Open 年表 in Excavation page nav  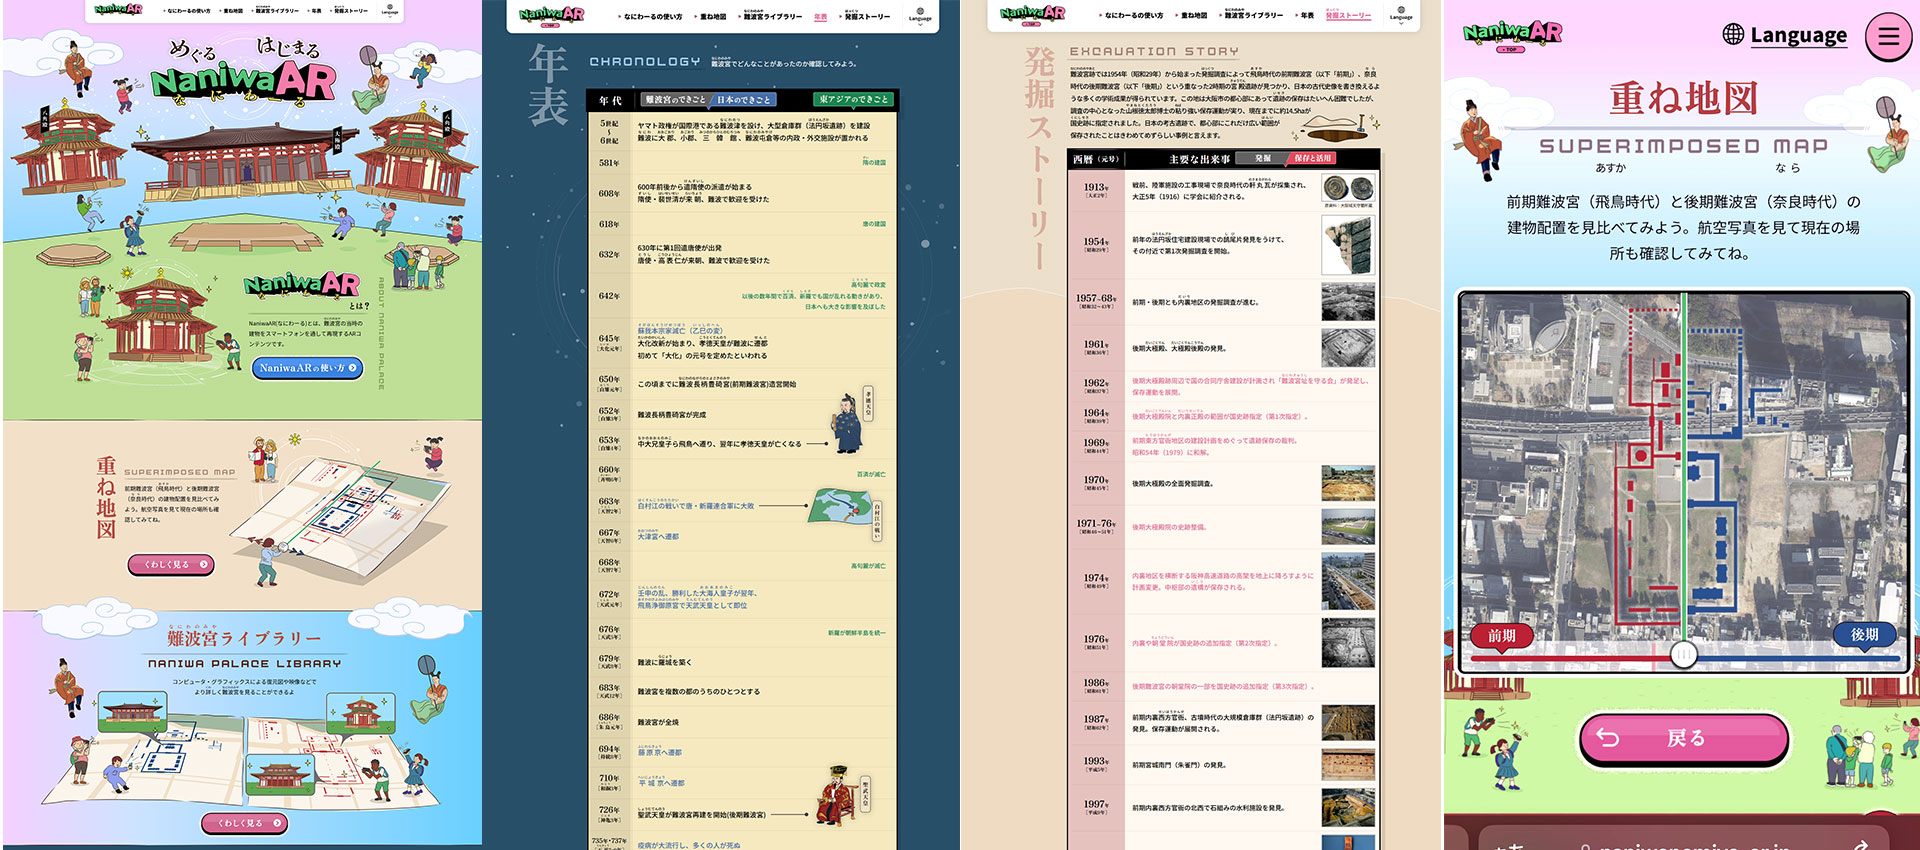pos(1305,17)
